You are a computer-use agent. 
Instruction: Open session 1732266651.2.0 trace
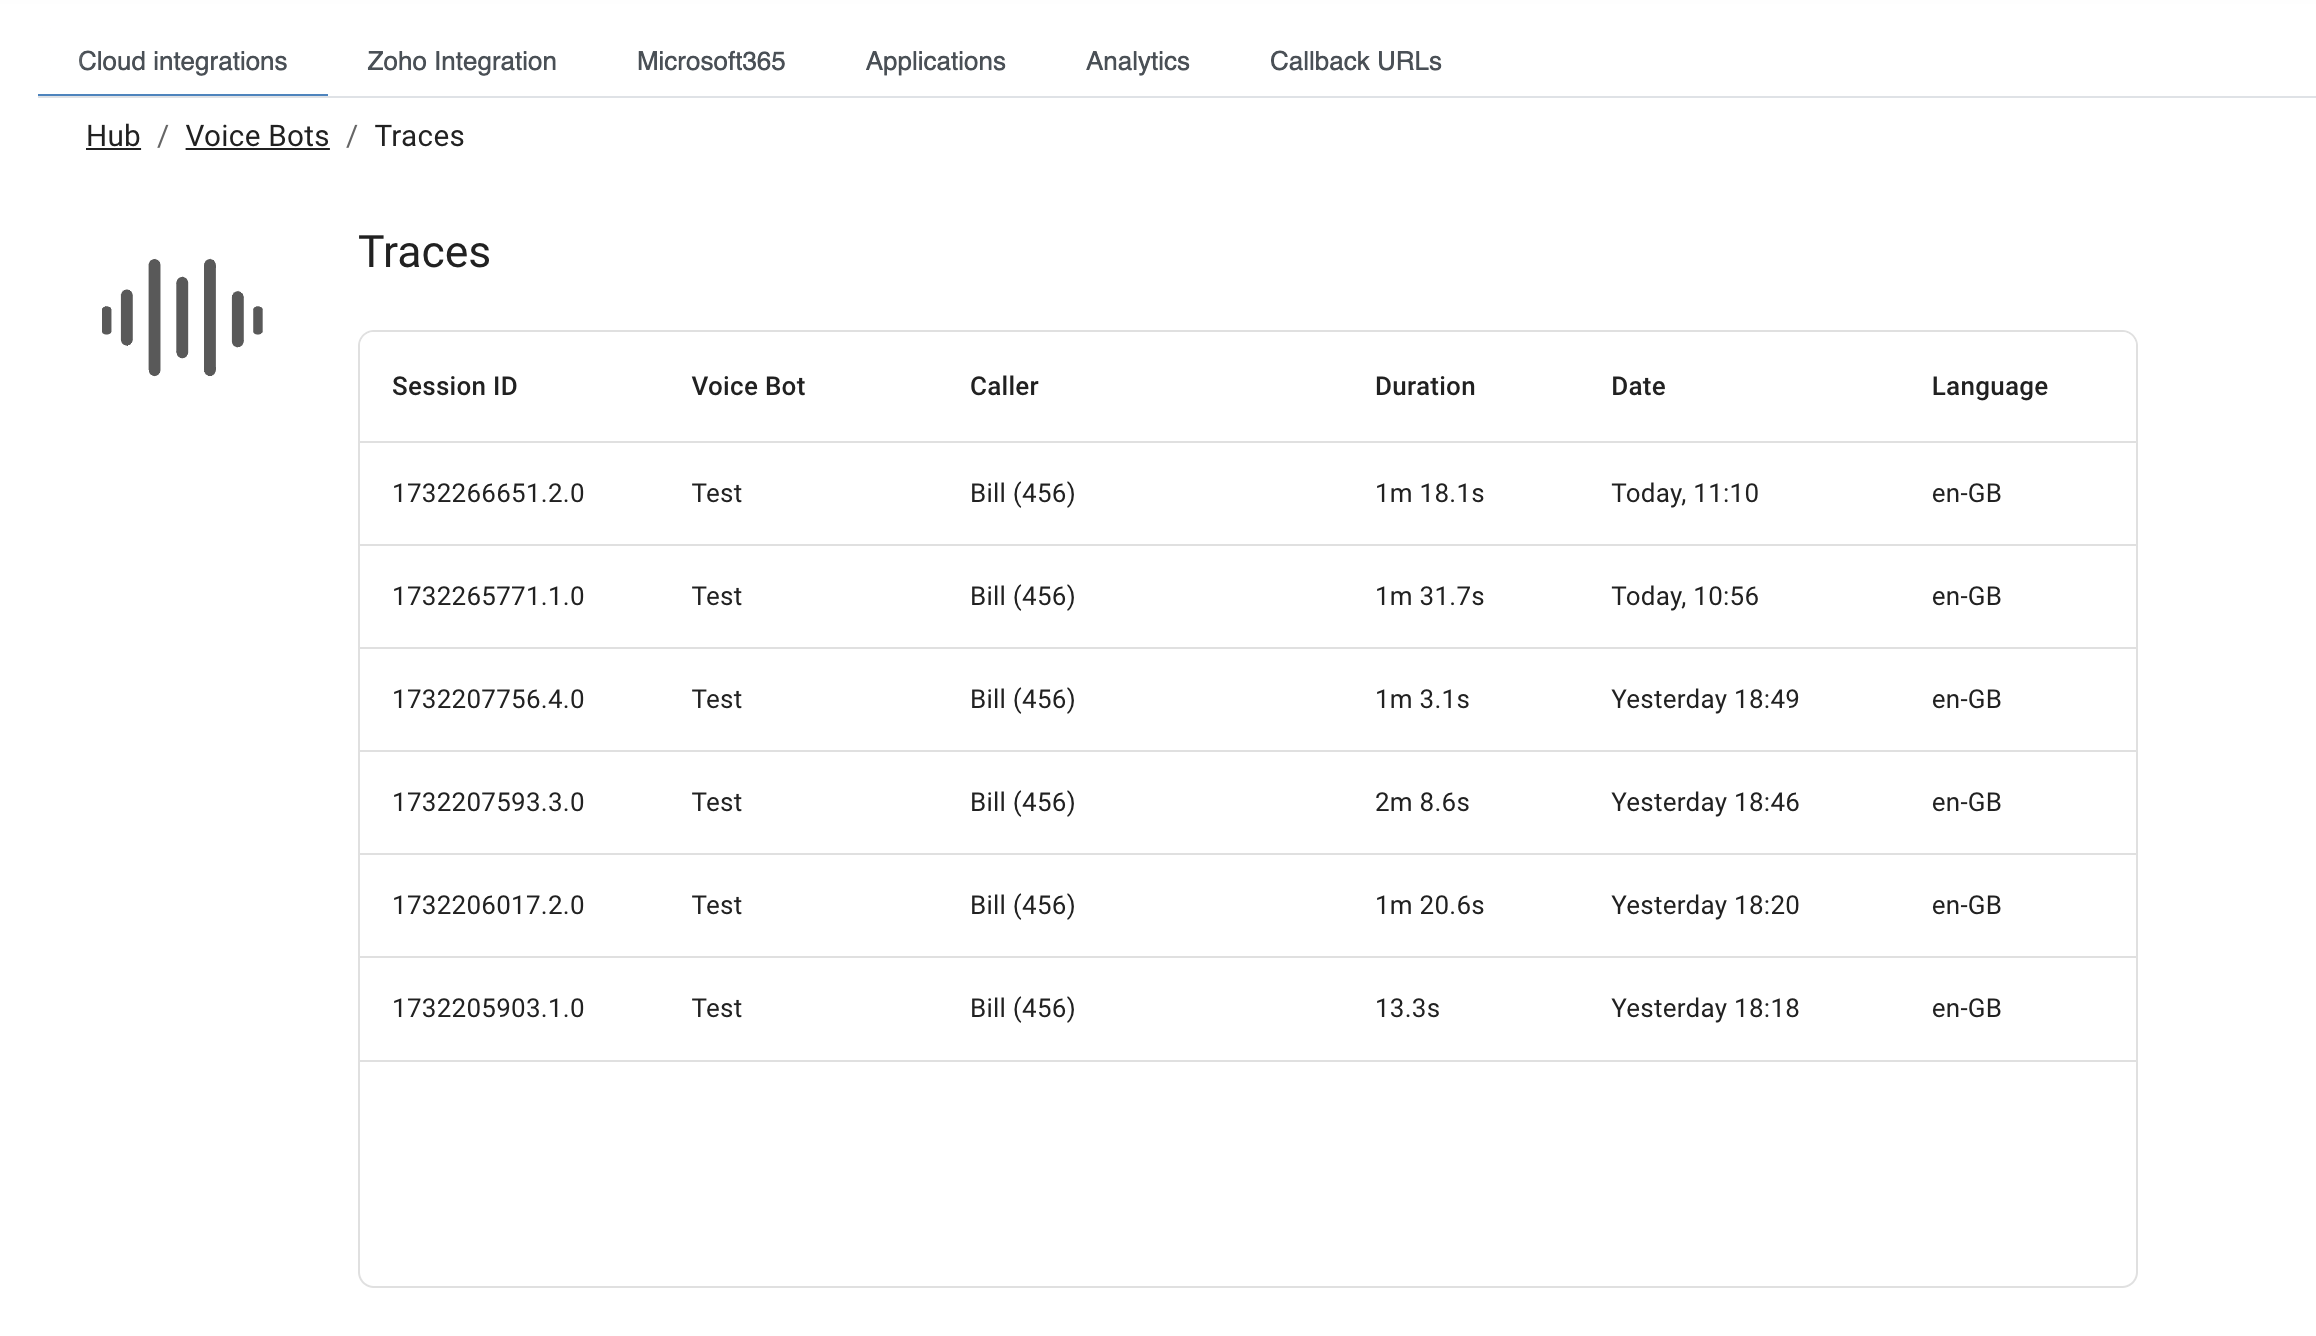click(488, 493)
